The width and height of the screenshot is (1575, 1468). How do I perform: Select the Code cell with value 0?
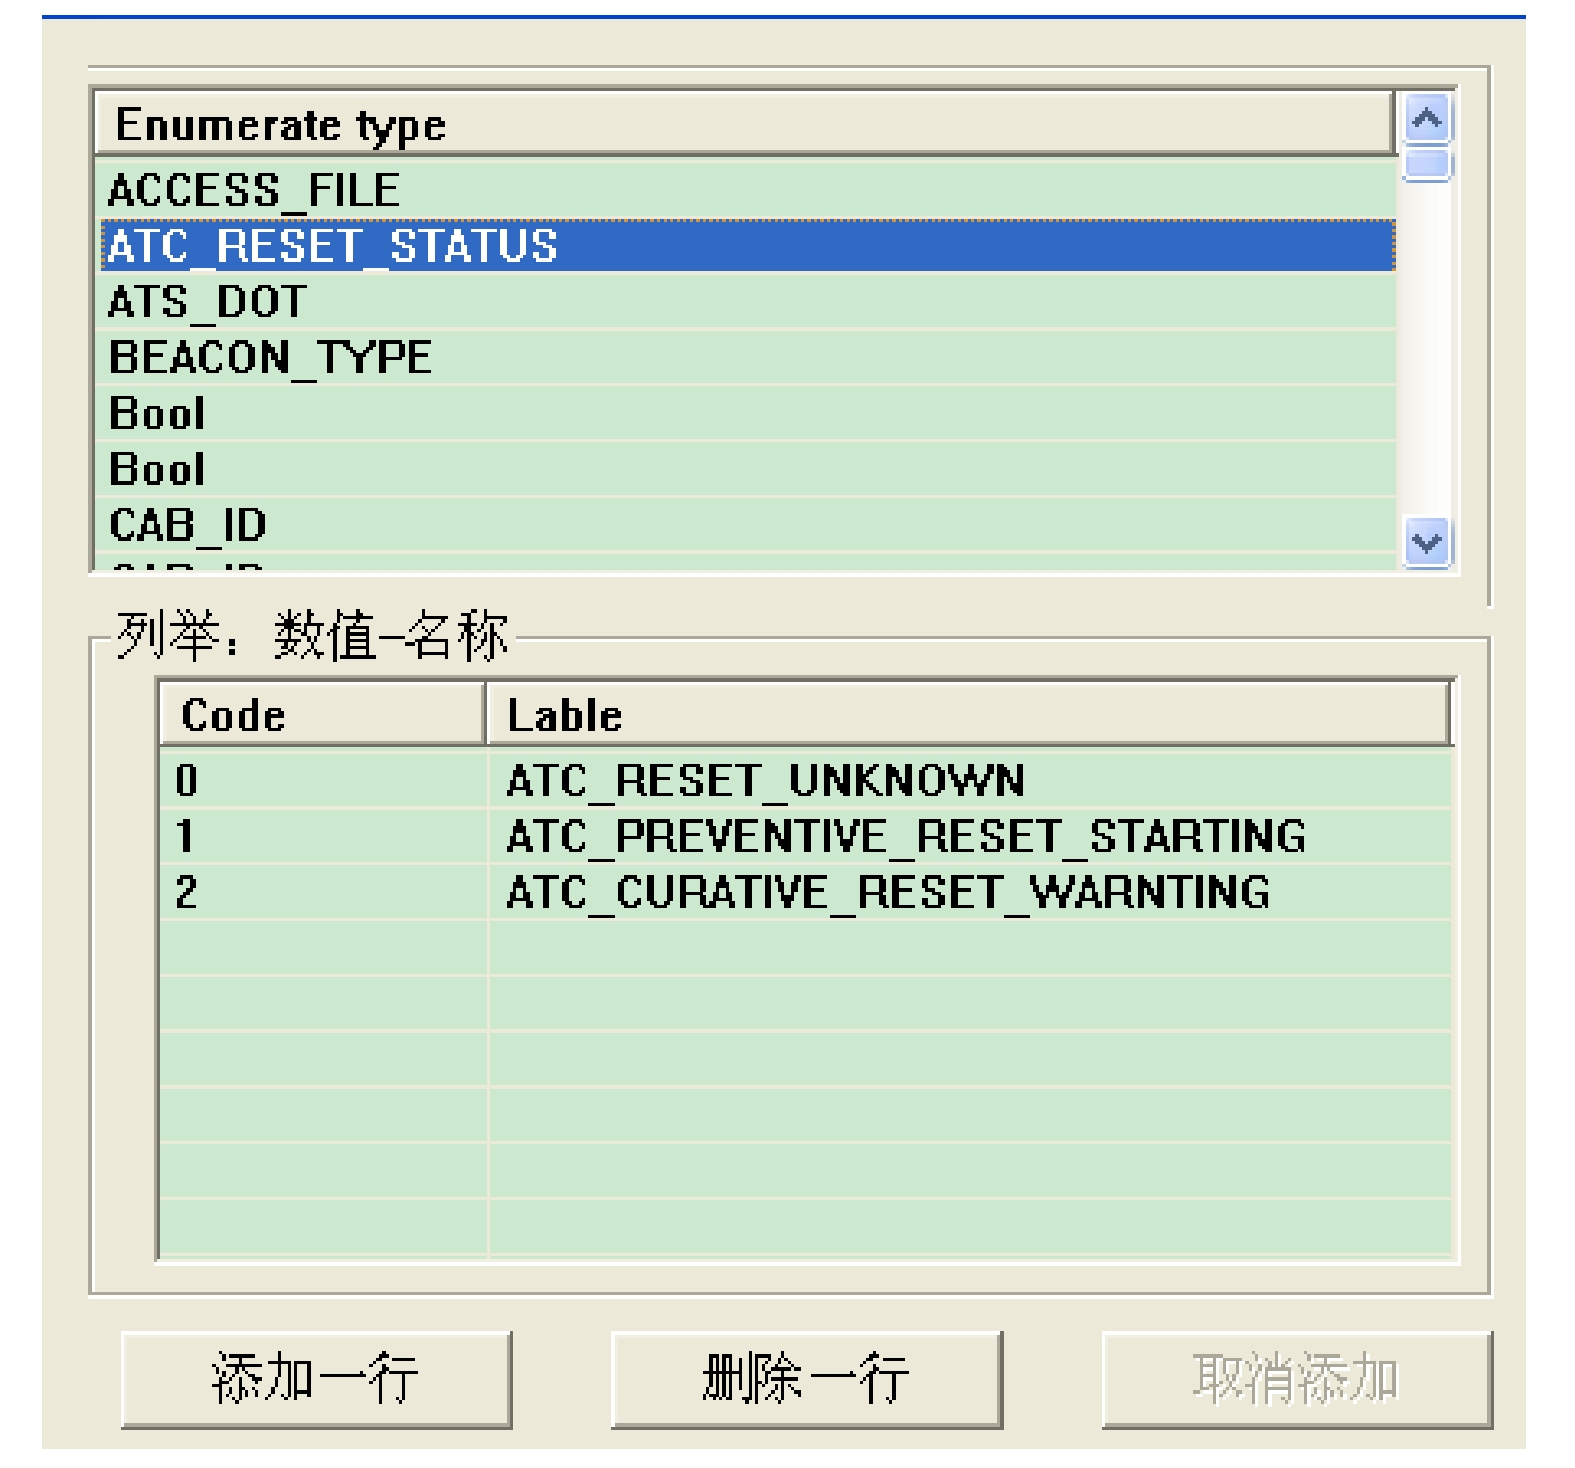(x=187, y=780)
